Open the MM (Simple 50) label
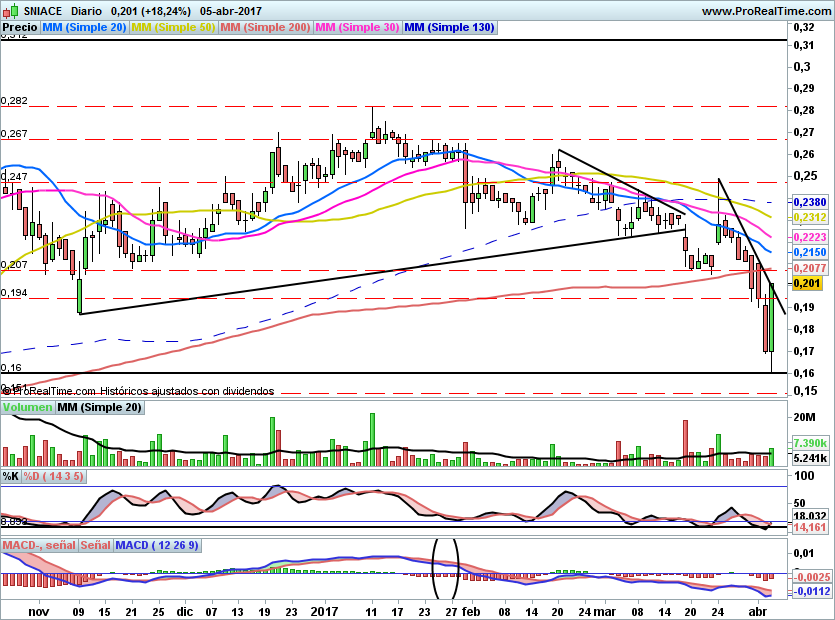835x620 pixels. pos(173,27)
